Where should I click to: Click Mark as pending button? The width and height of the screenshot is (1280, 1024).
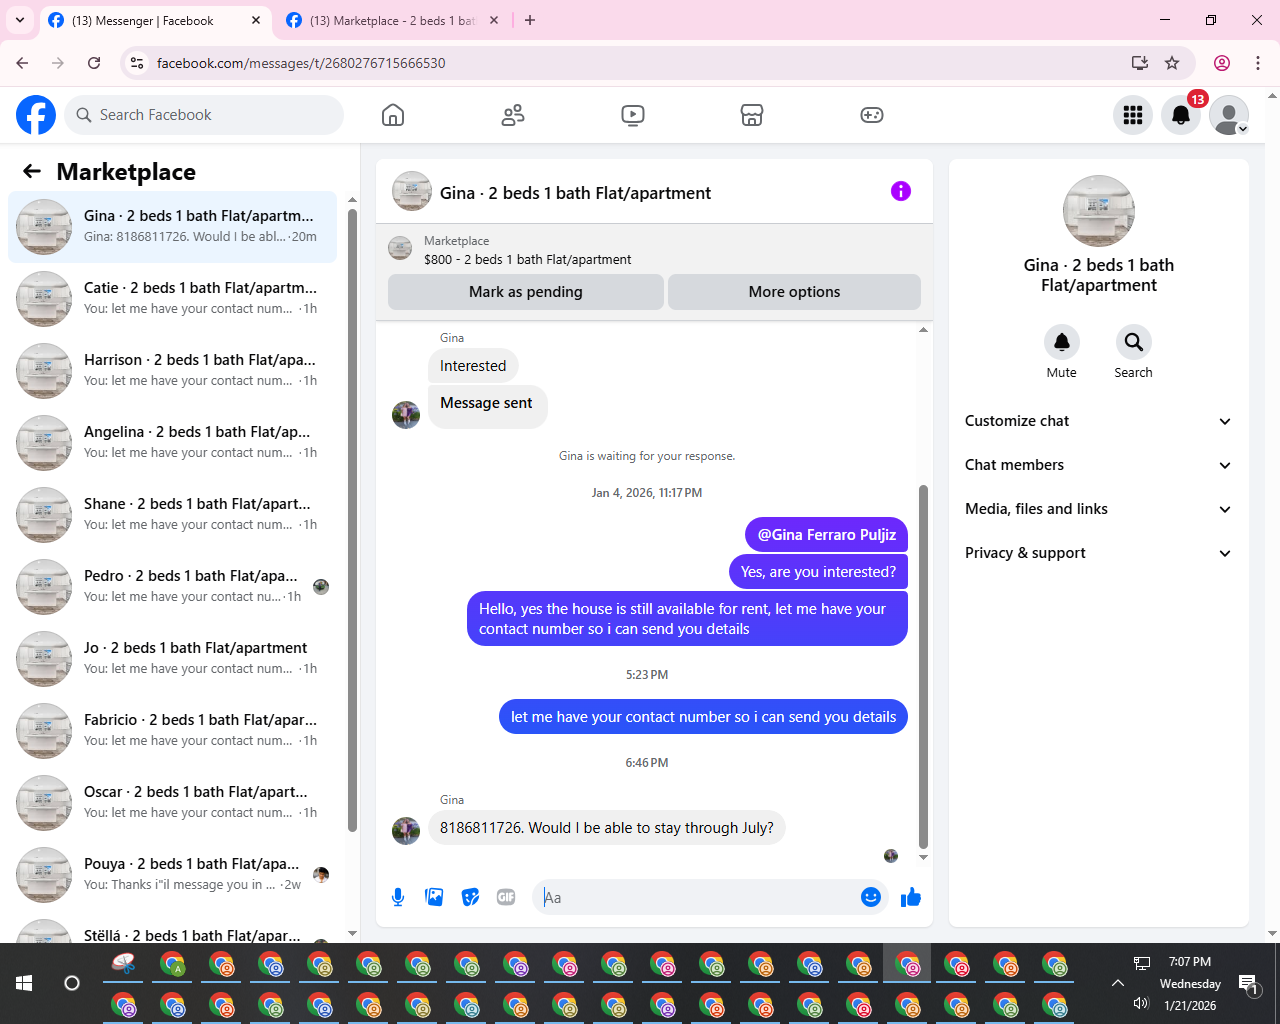[x=526, y=292]
